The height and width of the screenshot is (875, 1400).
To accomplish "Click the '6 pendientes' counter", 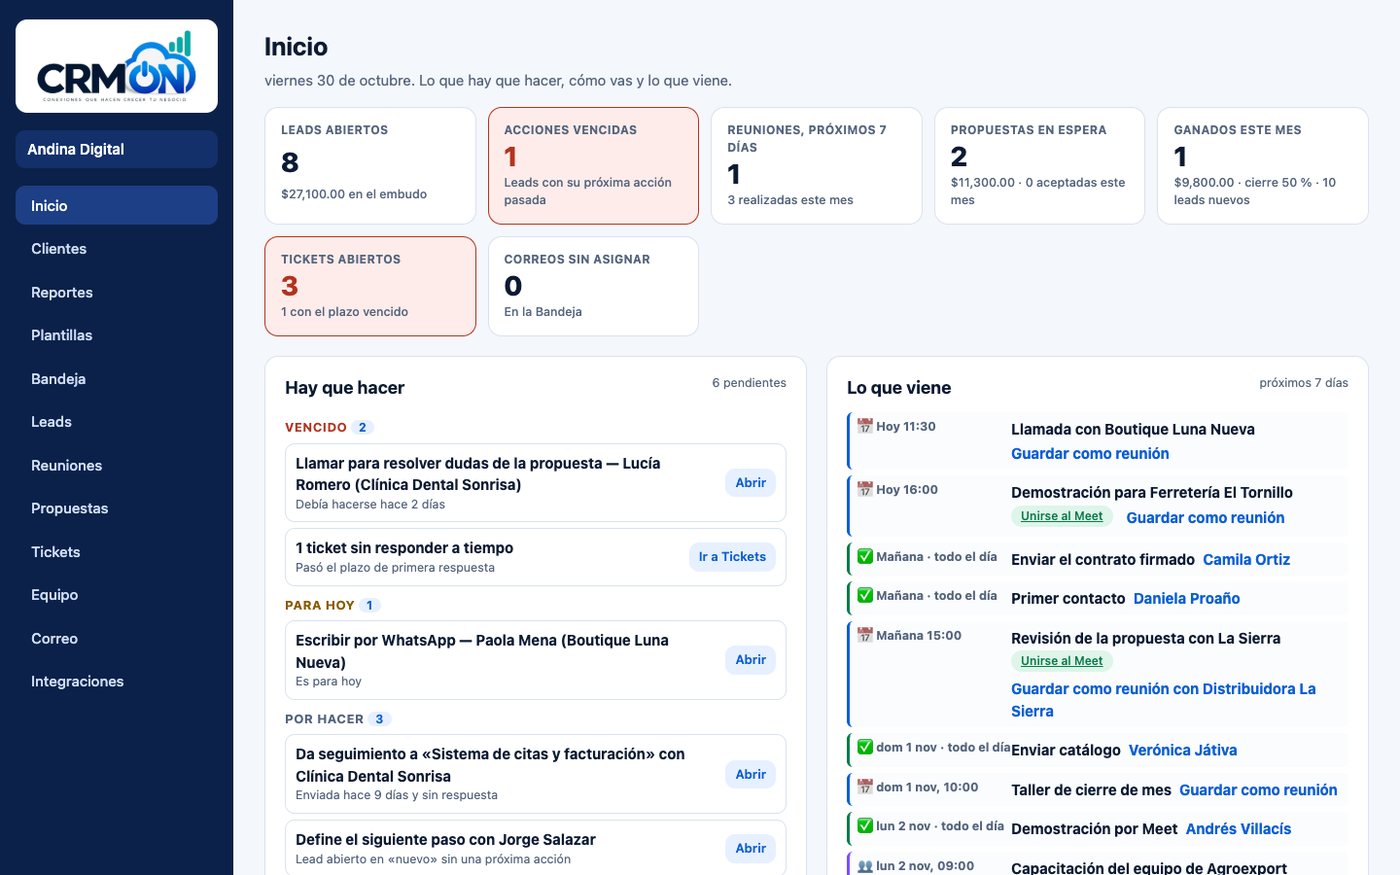I will (x=749, y=383).
